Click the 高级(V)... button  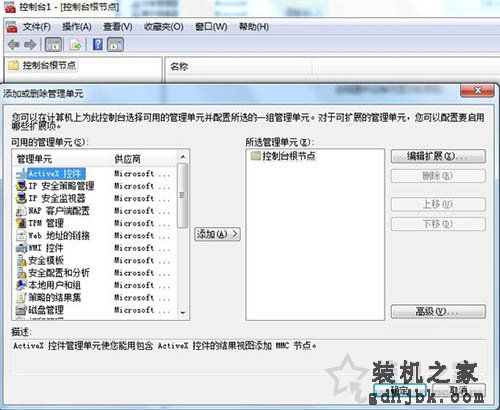tap(438, 312)
